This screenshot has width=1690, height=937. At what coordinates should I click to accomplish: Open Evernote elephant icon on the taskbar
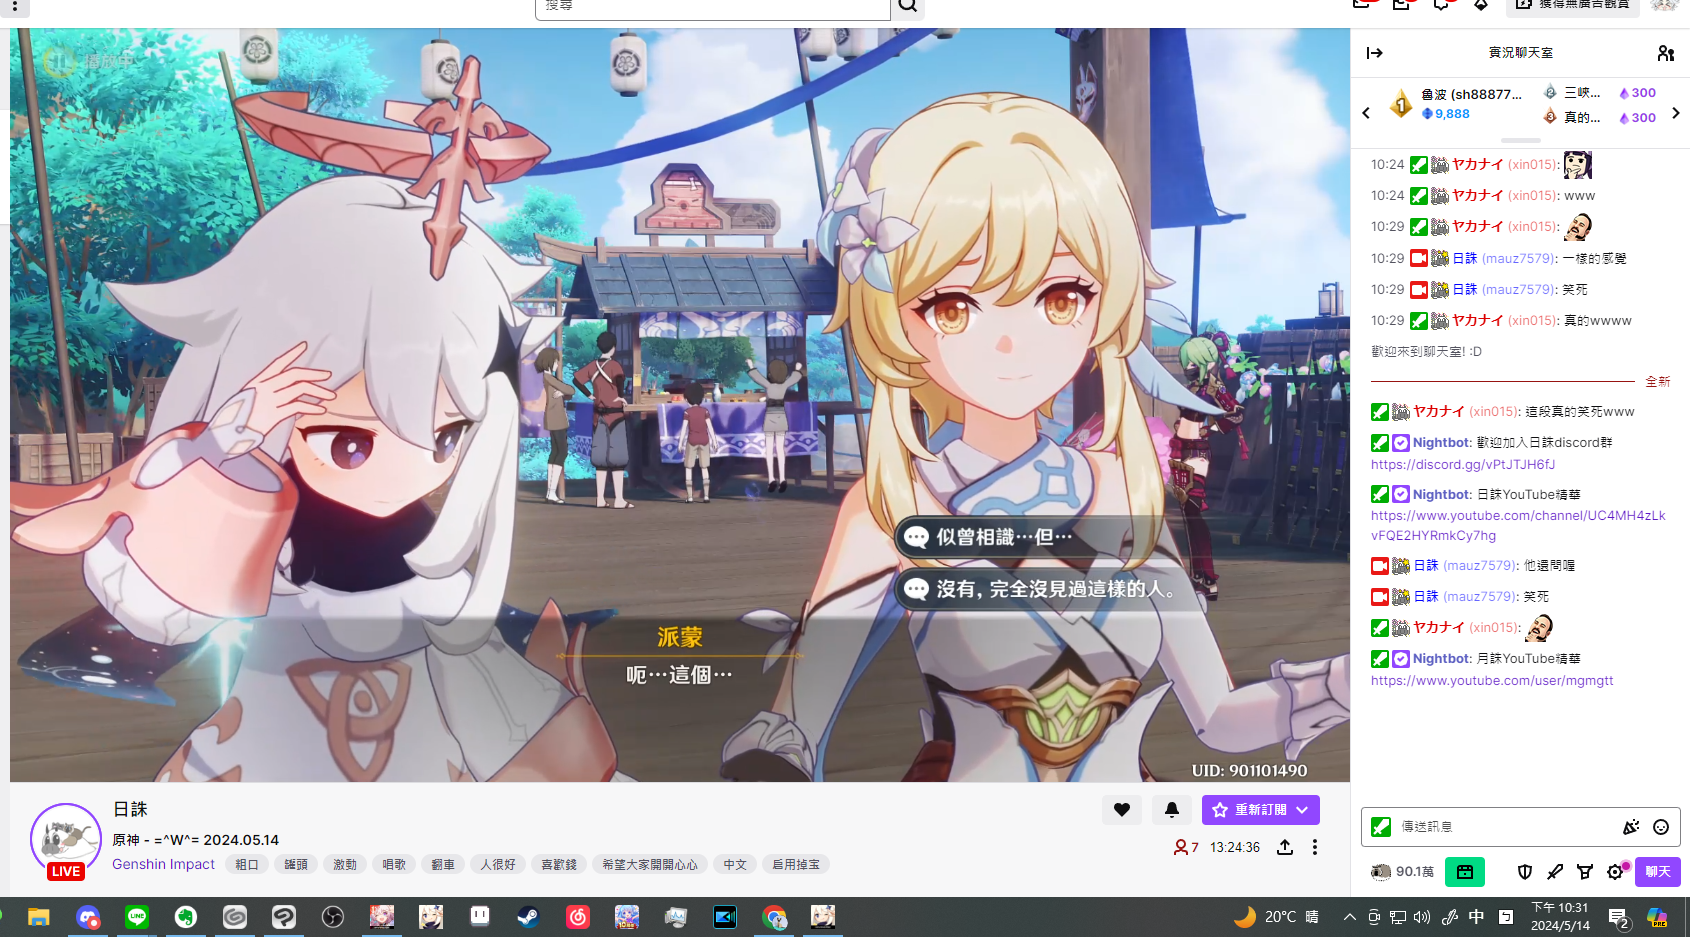186,917
